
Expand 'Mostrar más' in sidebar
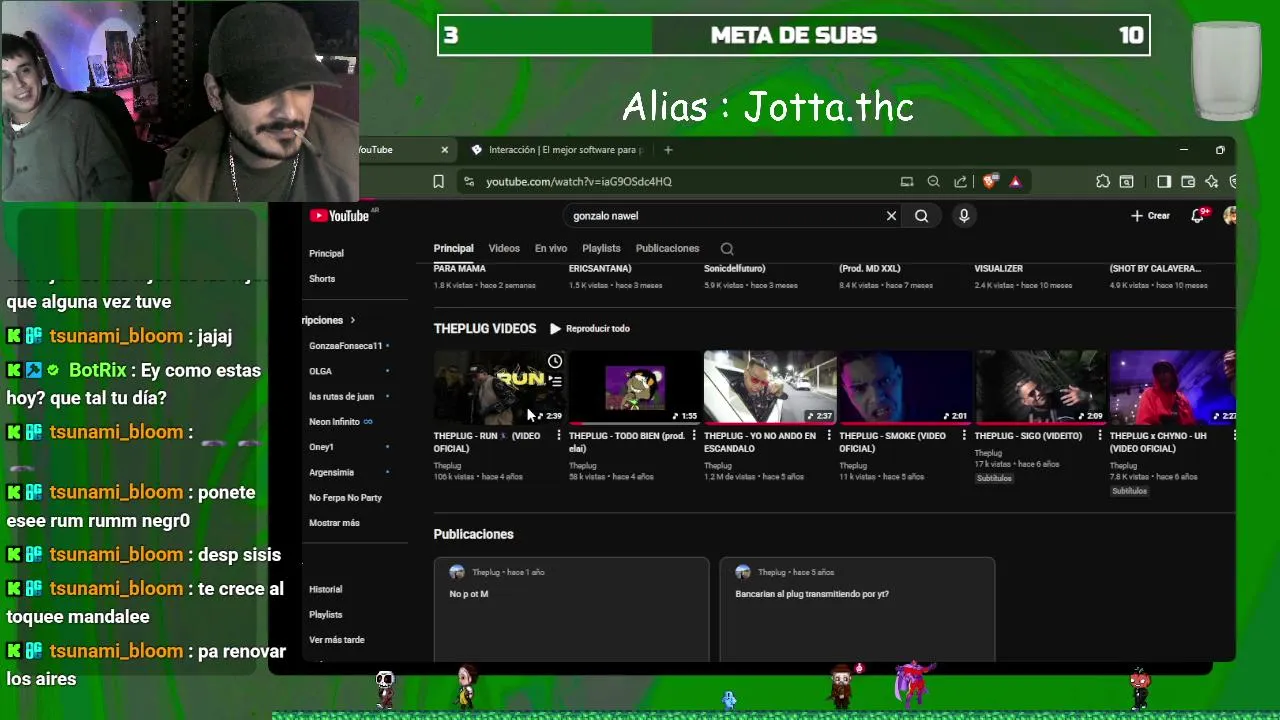tap(334, 523)
